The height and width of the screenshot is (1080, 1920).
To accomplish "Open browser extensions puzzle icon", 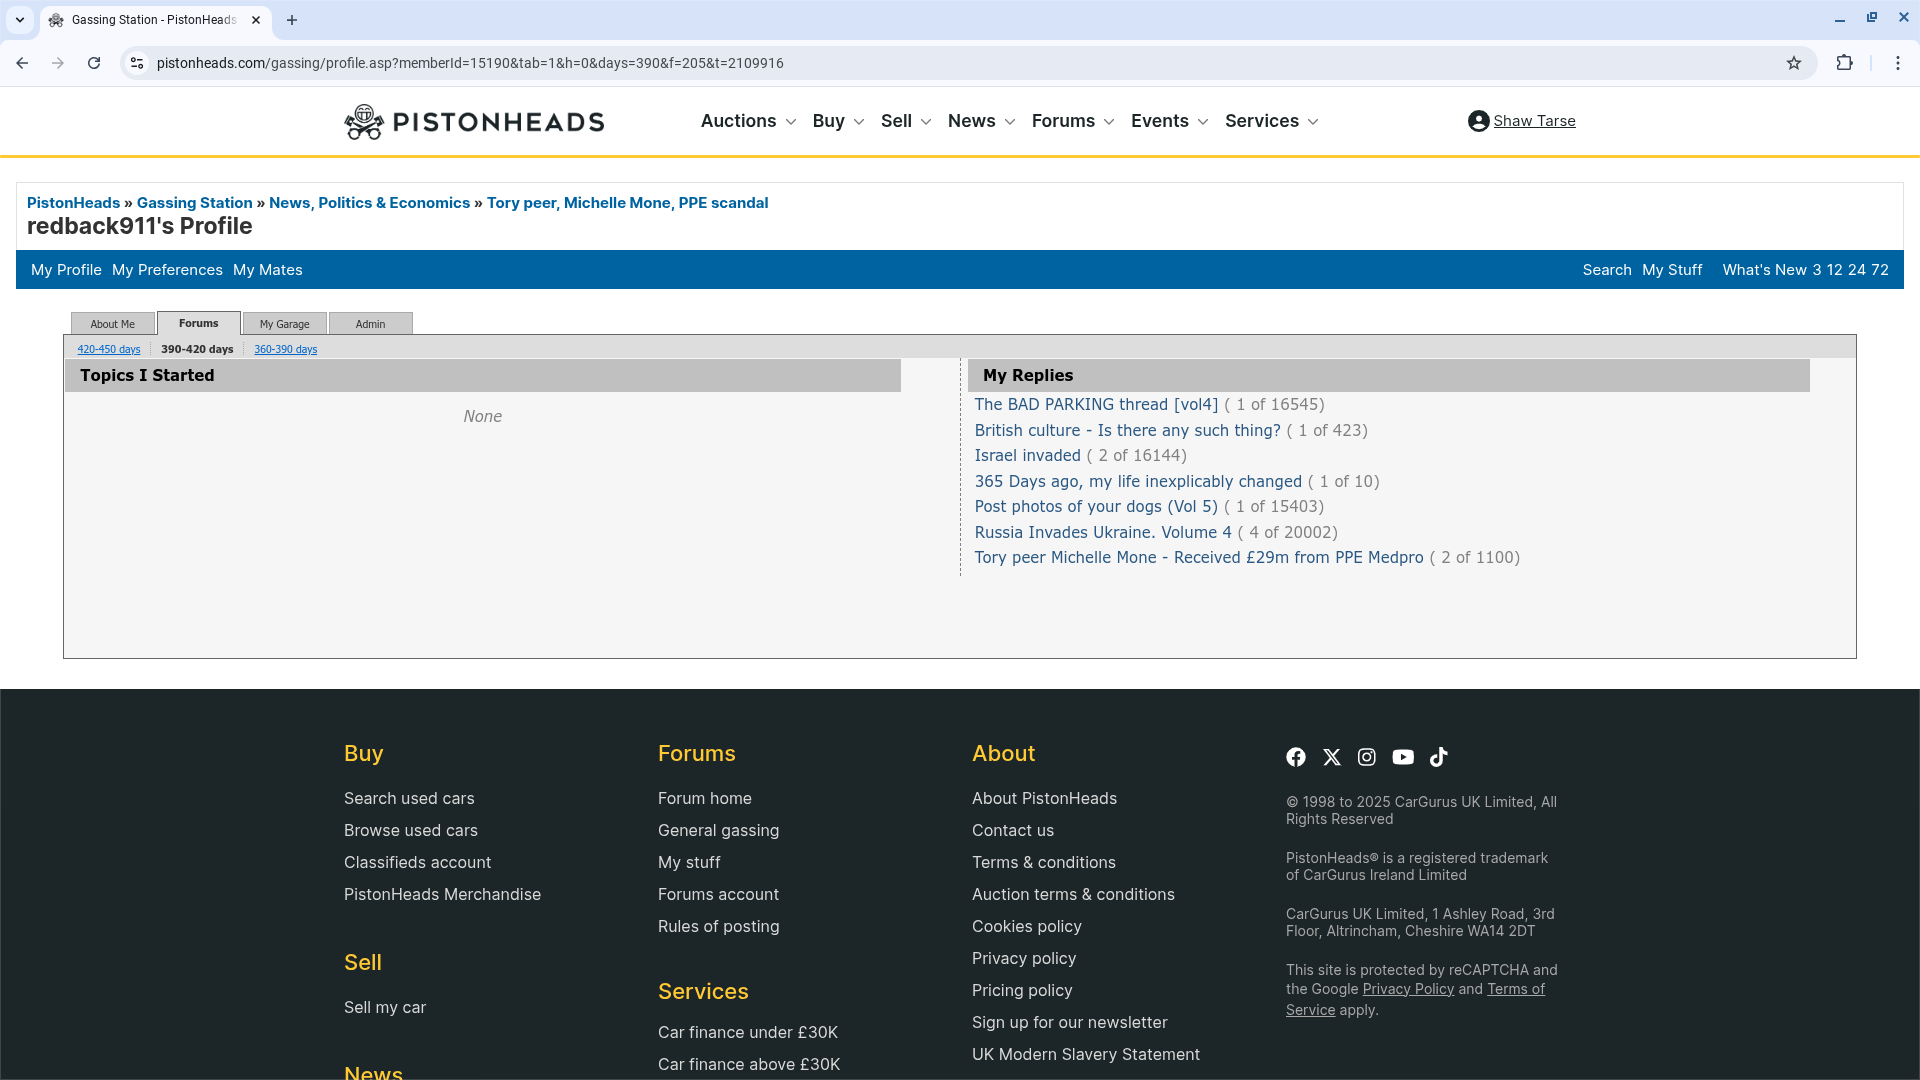I will click(1845, 63).
